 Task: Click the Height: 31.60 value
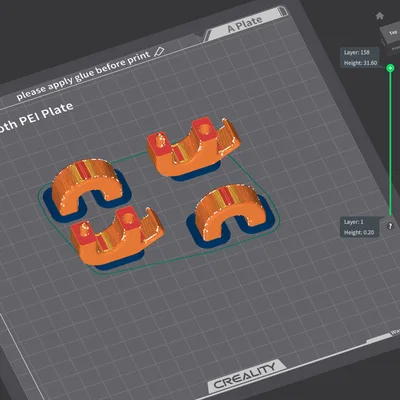pos(360,63)
